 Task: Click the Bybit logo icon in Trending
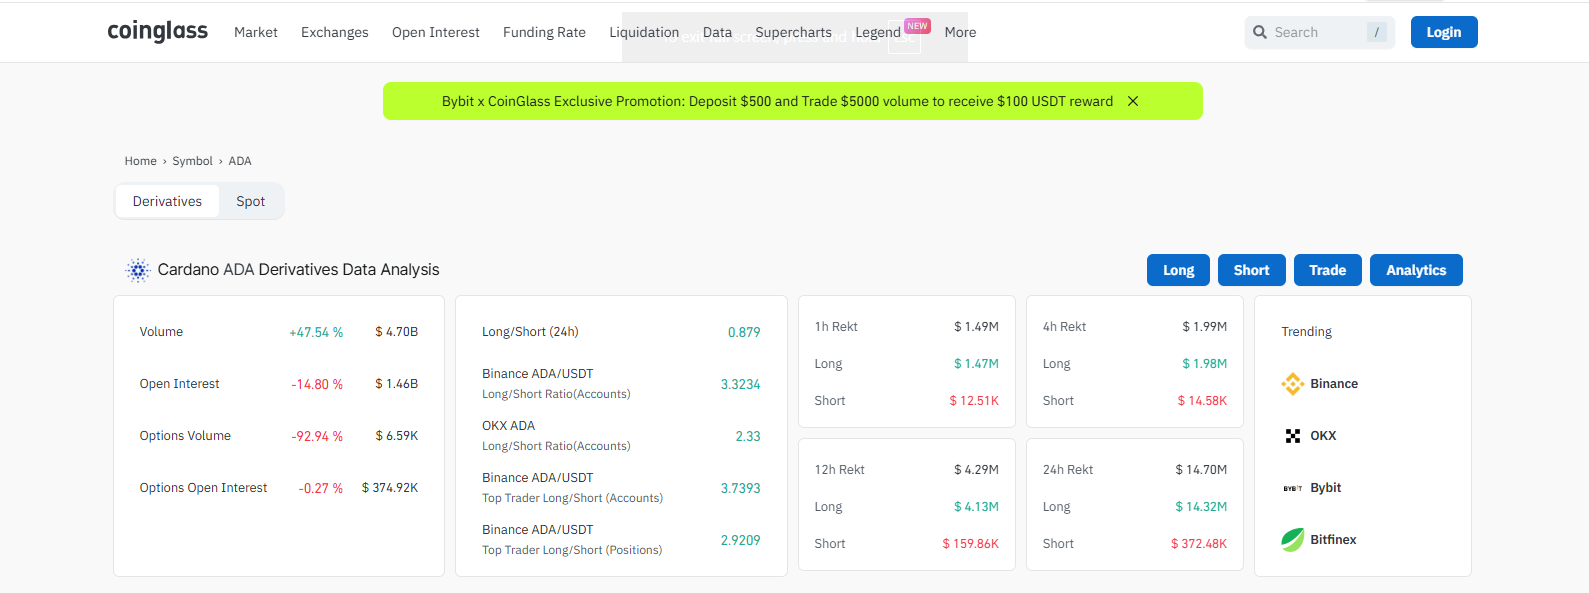1292,488
